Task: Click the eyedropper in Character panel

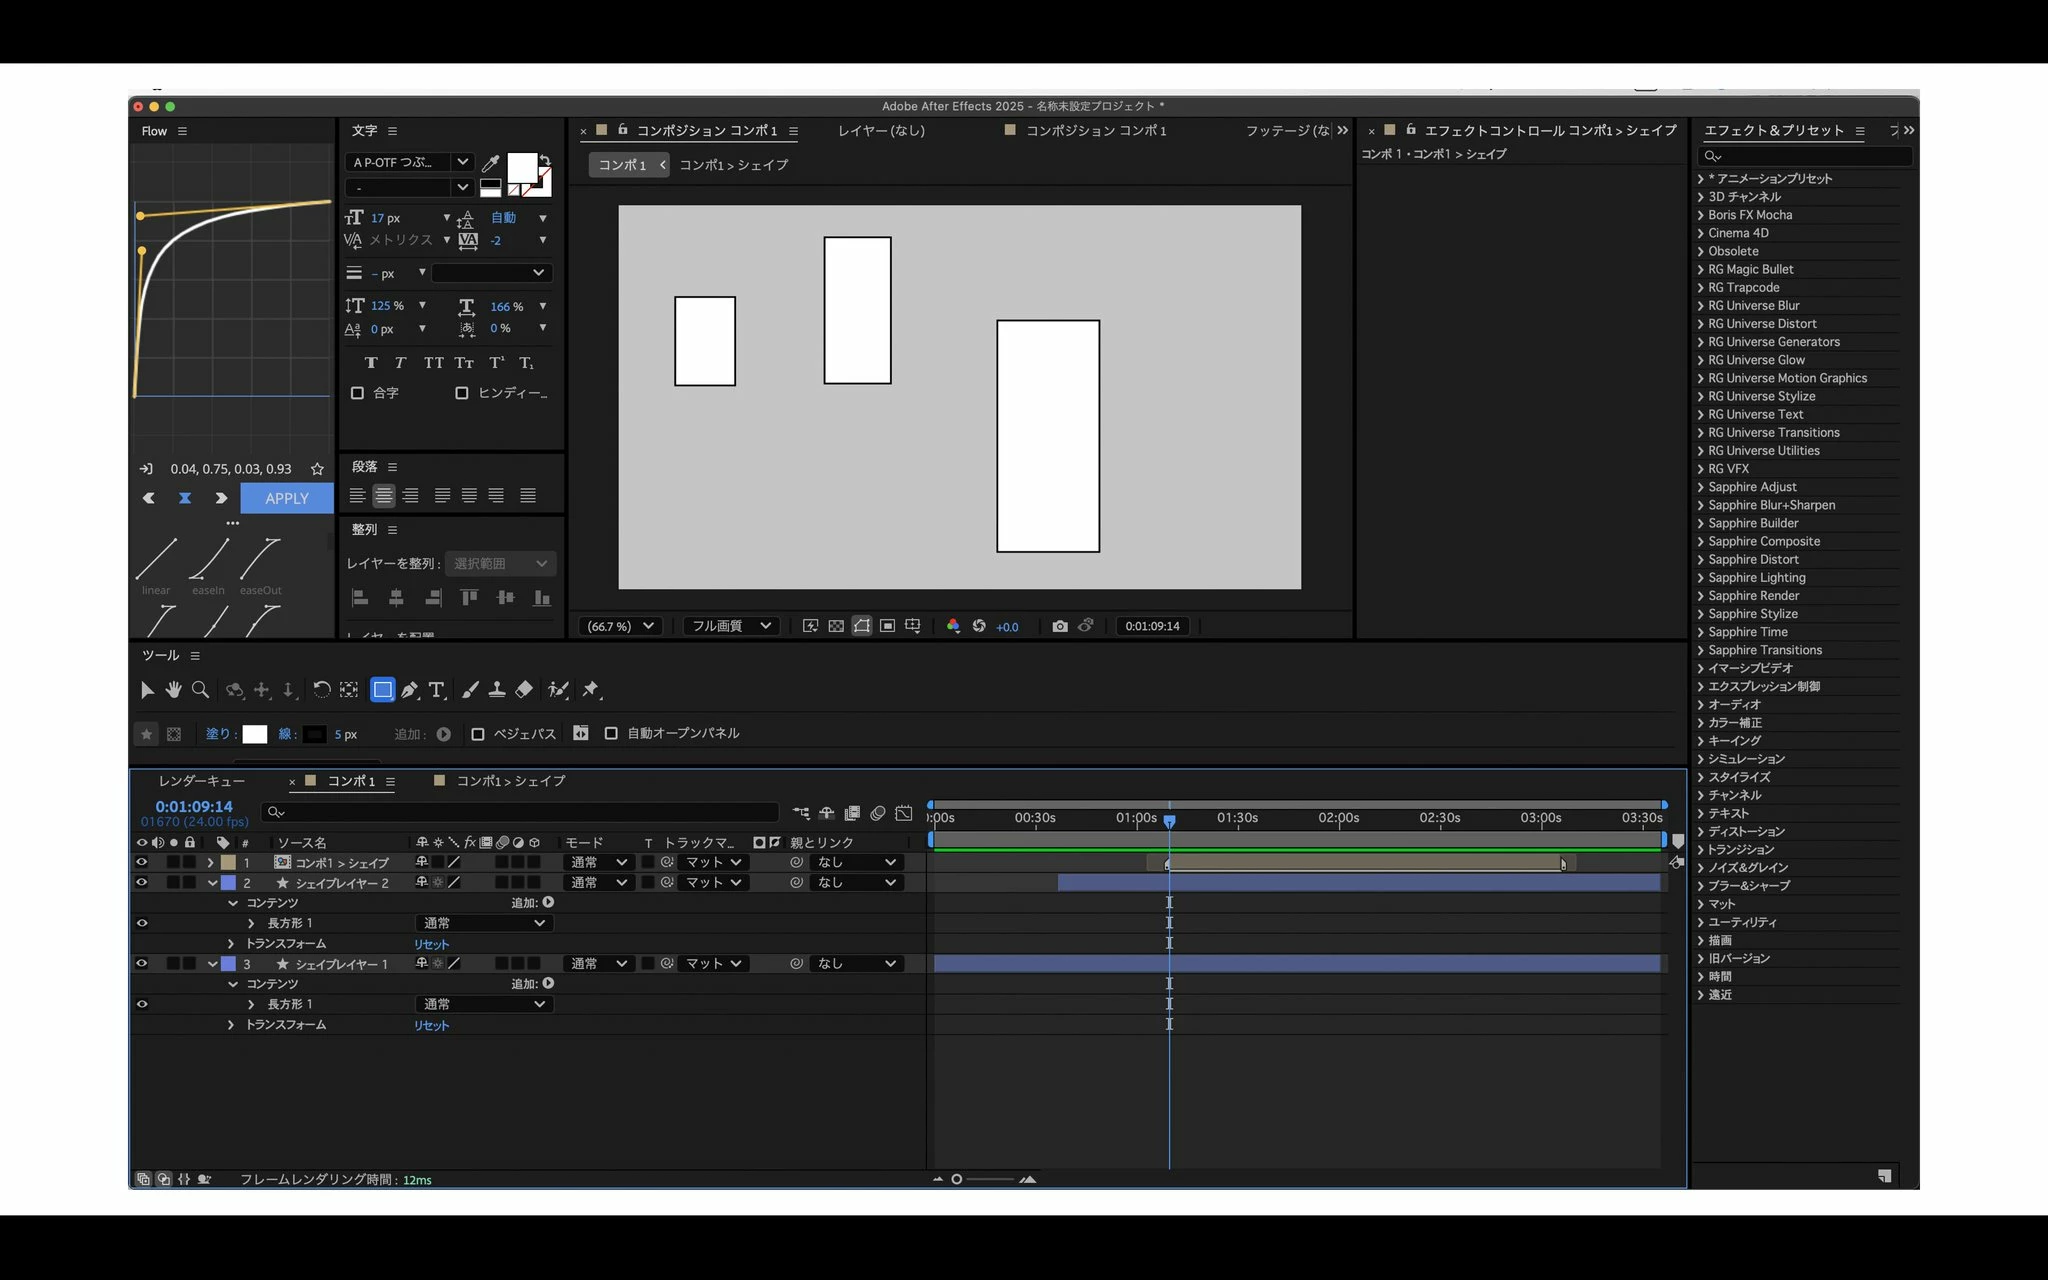Action: 491,163
